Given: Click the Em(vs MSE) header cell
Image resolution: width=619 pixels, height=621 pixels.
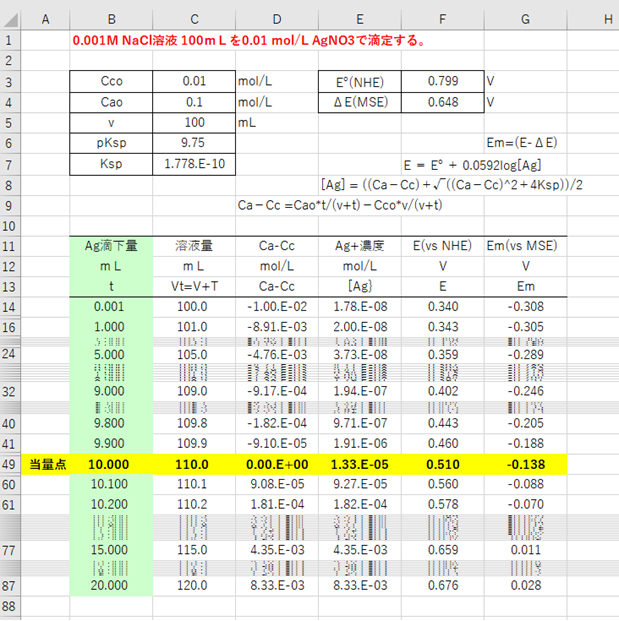Looking at the screenshot, I should click(x=525, y=246).
